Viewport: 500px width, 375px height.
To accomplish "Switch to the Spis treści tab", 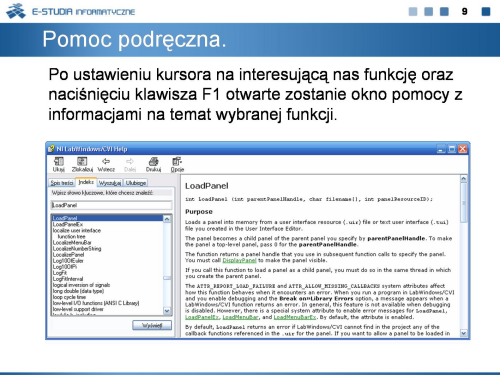I will pos(62,183).
